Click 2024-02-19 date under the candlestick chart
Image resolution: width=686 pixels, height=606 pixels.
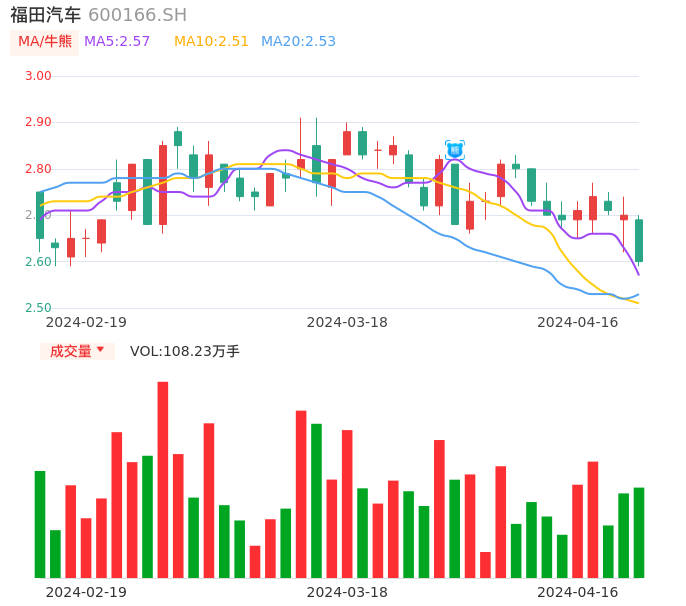pyautogui.click(x=86, y=322)
